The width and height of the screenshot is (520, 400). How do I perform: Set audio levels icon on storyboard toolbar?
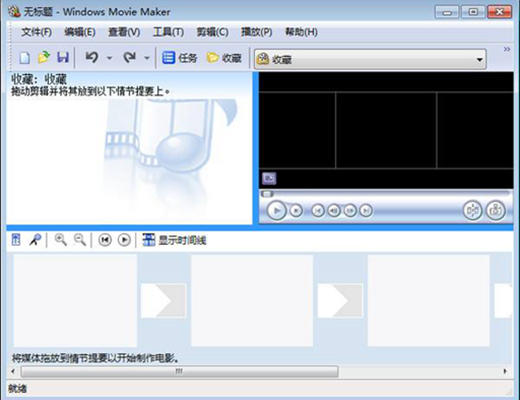(x=16, y=240)
